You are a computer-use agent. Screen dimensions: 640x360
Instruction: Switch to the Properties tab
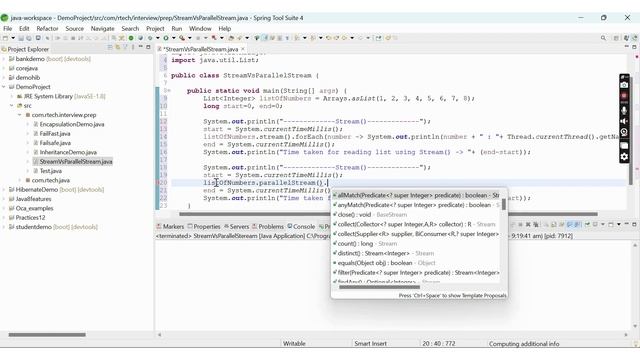[204, 227]
